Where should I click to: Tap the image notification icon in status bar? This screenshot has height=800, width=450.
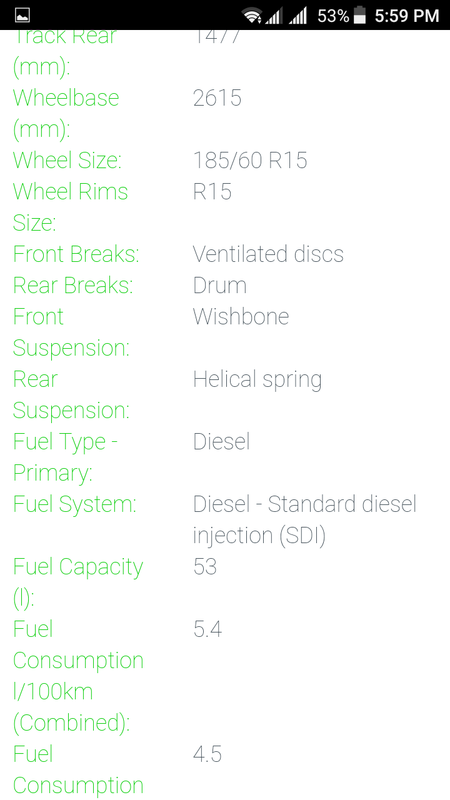click(x=22, y=15)
